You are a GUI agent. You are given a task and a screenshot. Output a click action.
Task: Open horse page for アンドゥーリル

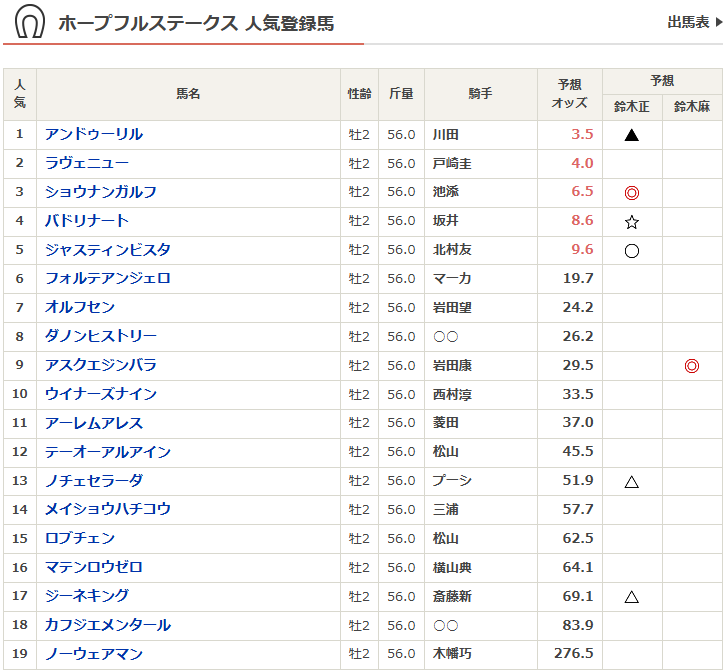(94, 134)
